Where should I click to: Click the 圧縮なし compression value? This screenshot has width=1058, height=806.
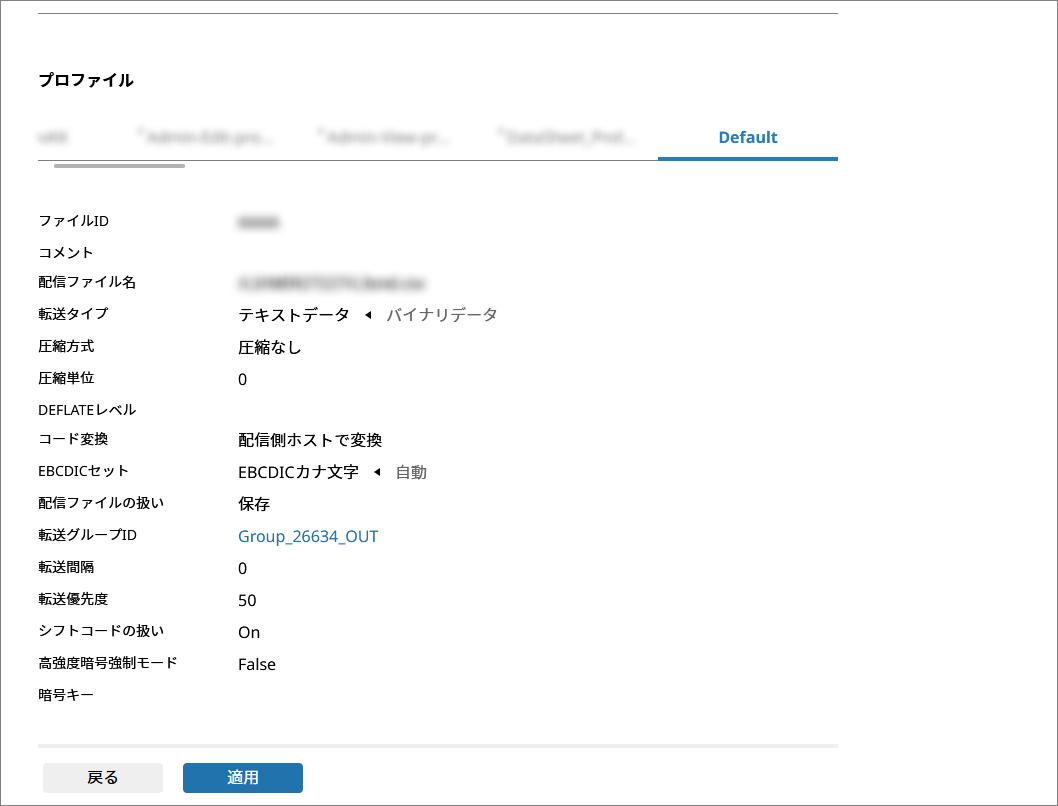coord(269,348)
